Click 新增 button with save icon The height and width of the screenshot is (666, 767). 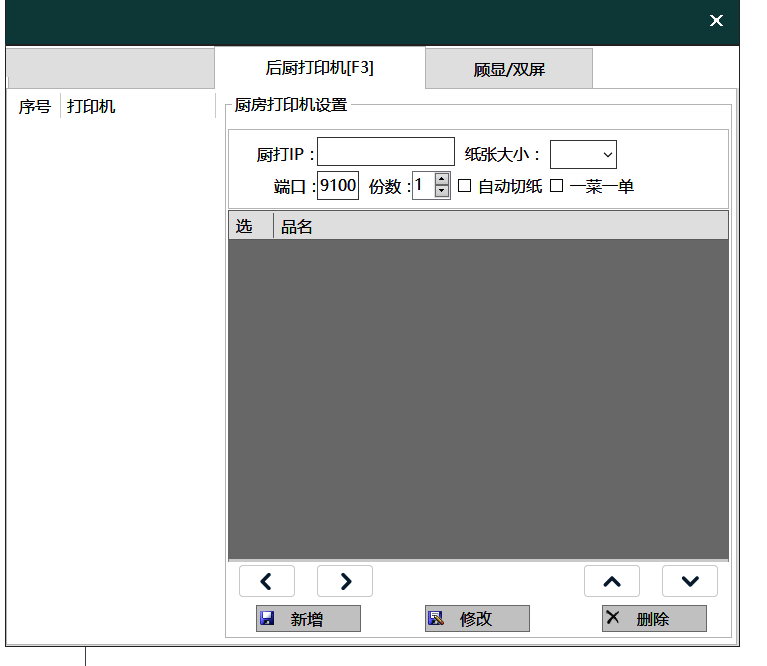[308, 619]
